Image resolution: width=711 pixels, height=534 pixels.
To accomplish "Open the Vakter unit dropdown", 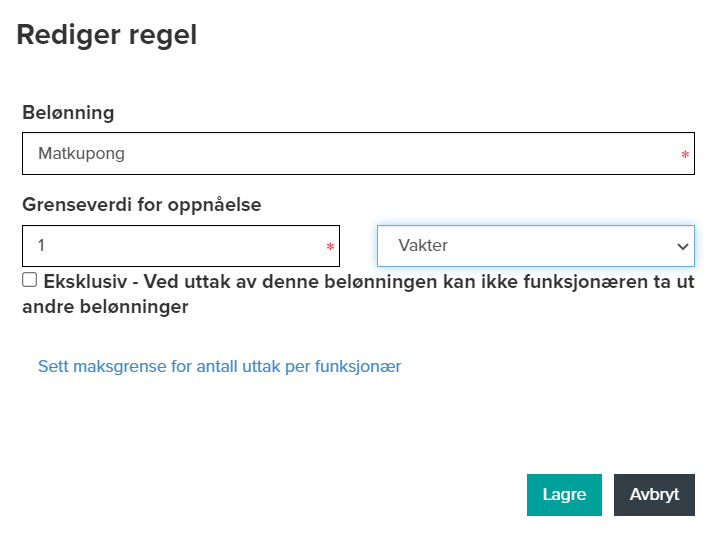I will (x=535, y=245).
